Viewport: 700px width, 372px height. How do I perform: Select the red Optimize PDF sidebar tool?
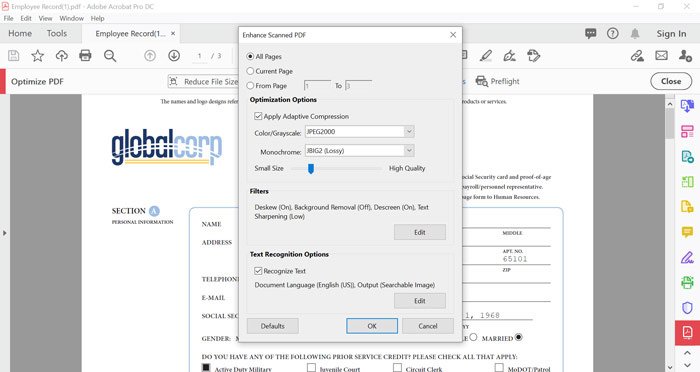687,333
